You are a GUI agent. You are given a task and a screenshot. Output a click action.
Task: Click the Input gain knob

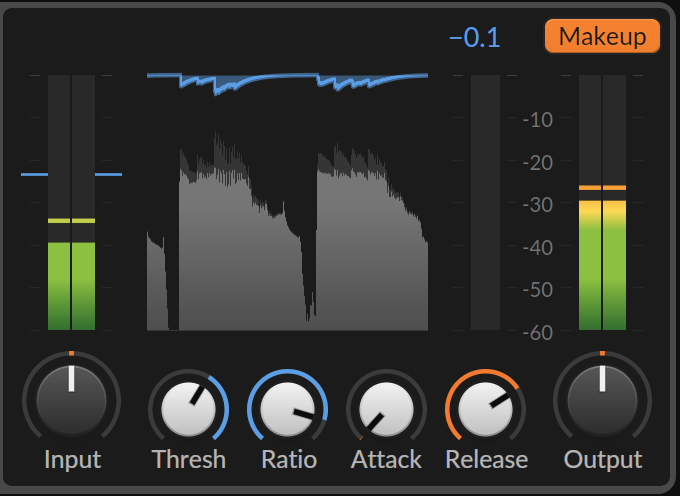tap(72, 400)
